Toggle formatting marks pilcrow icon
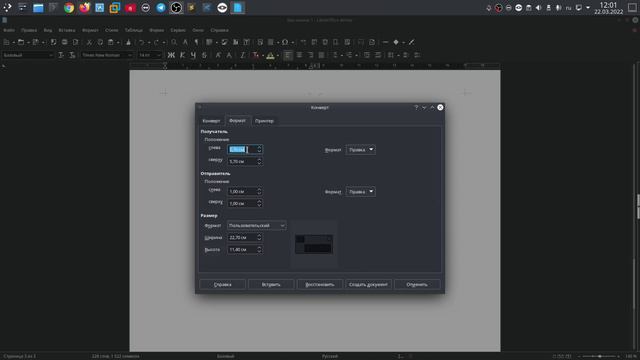Viewport: 640px width, 360px height. (x=196, y=42)
